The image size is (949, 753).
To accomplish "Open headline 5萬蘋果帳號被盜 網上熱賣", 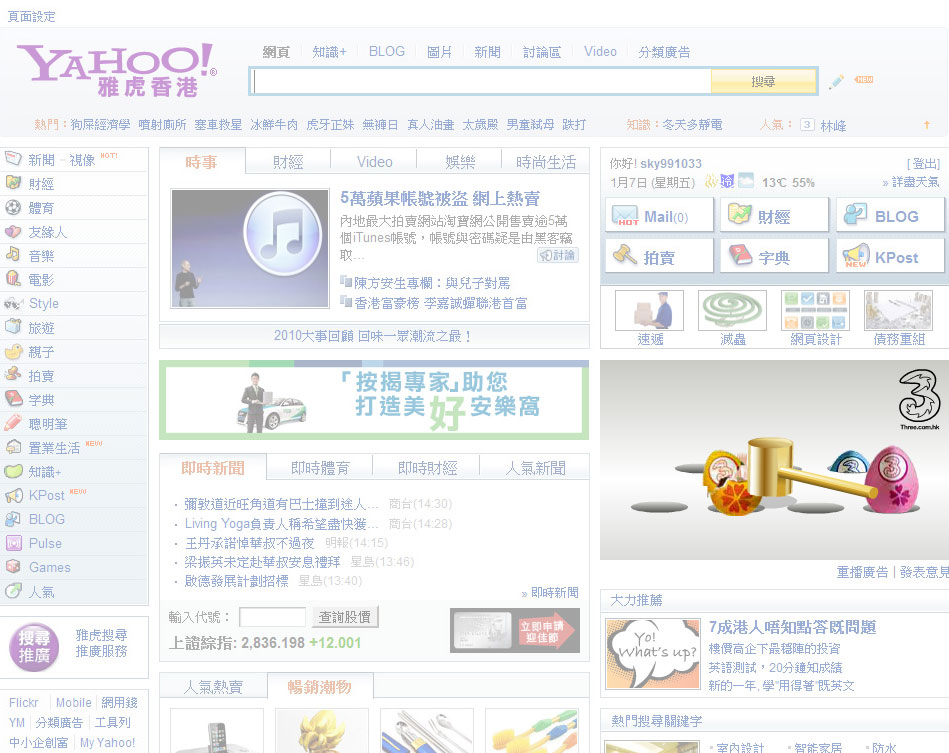I will coord(440,198).
